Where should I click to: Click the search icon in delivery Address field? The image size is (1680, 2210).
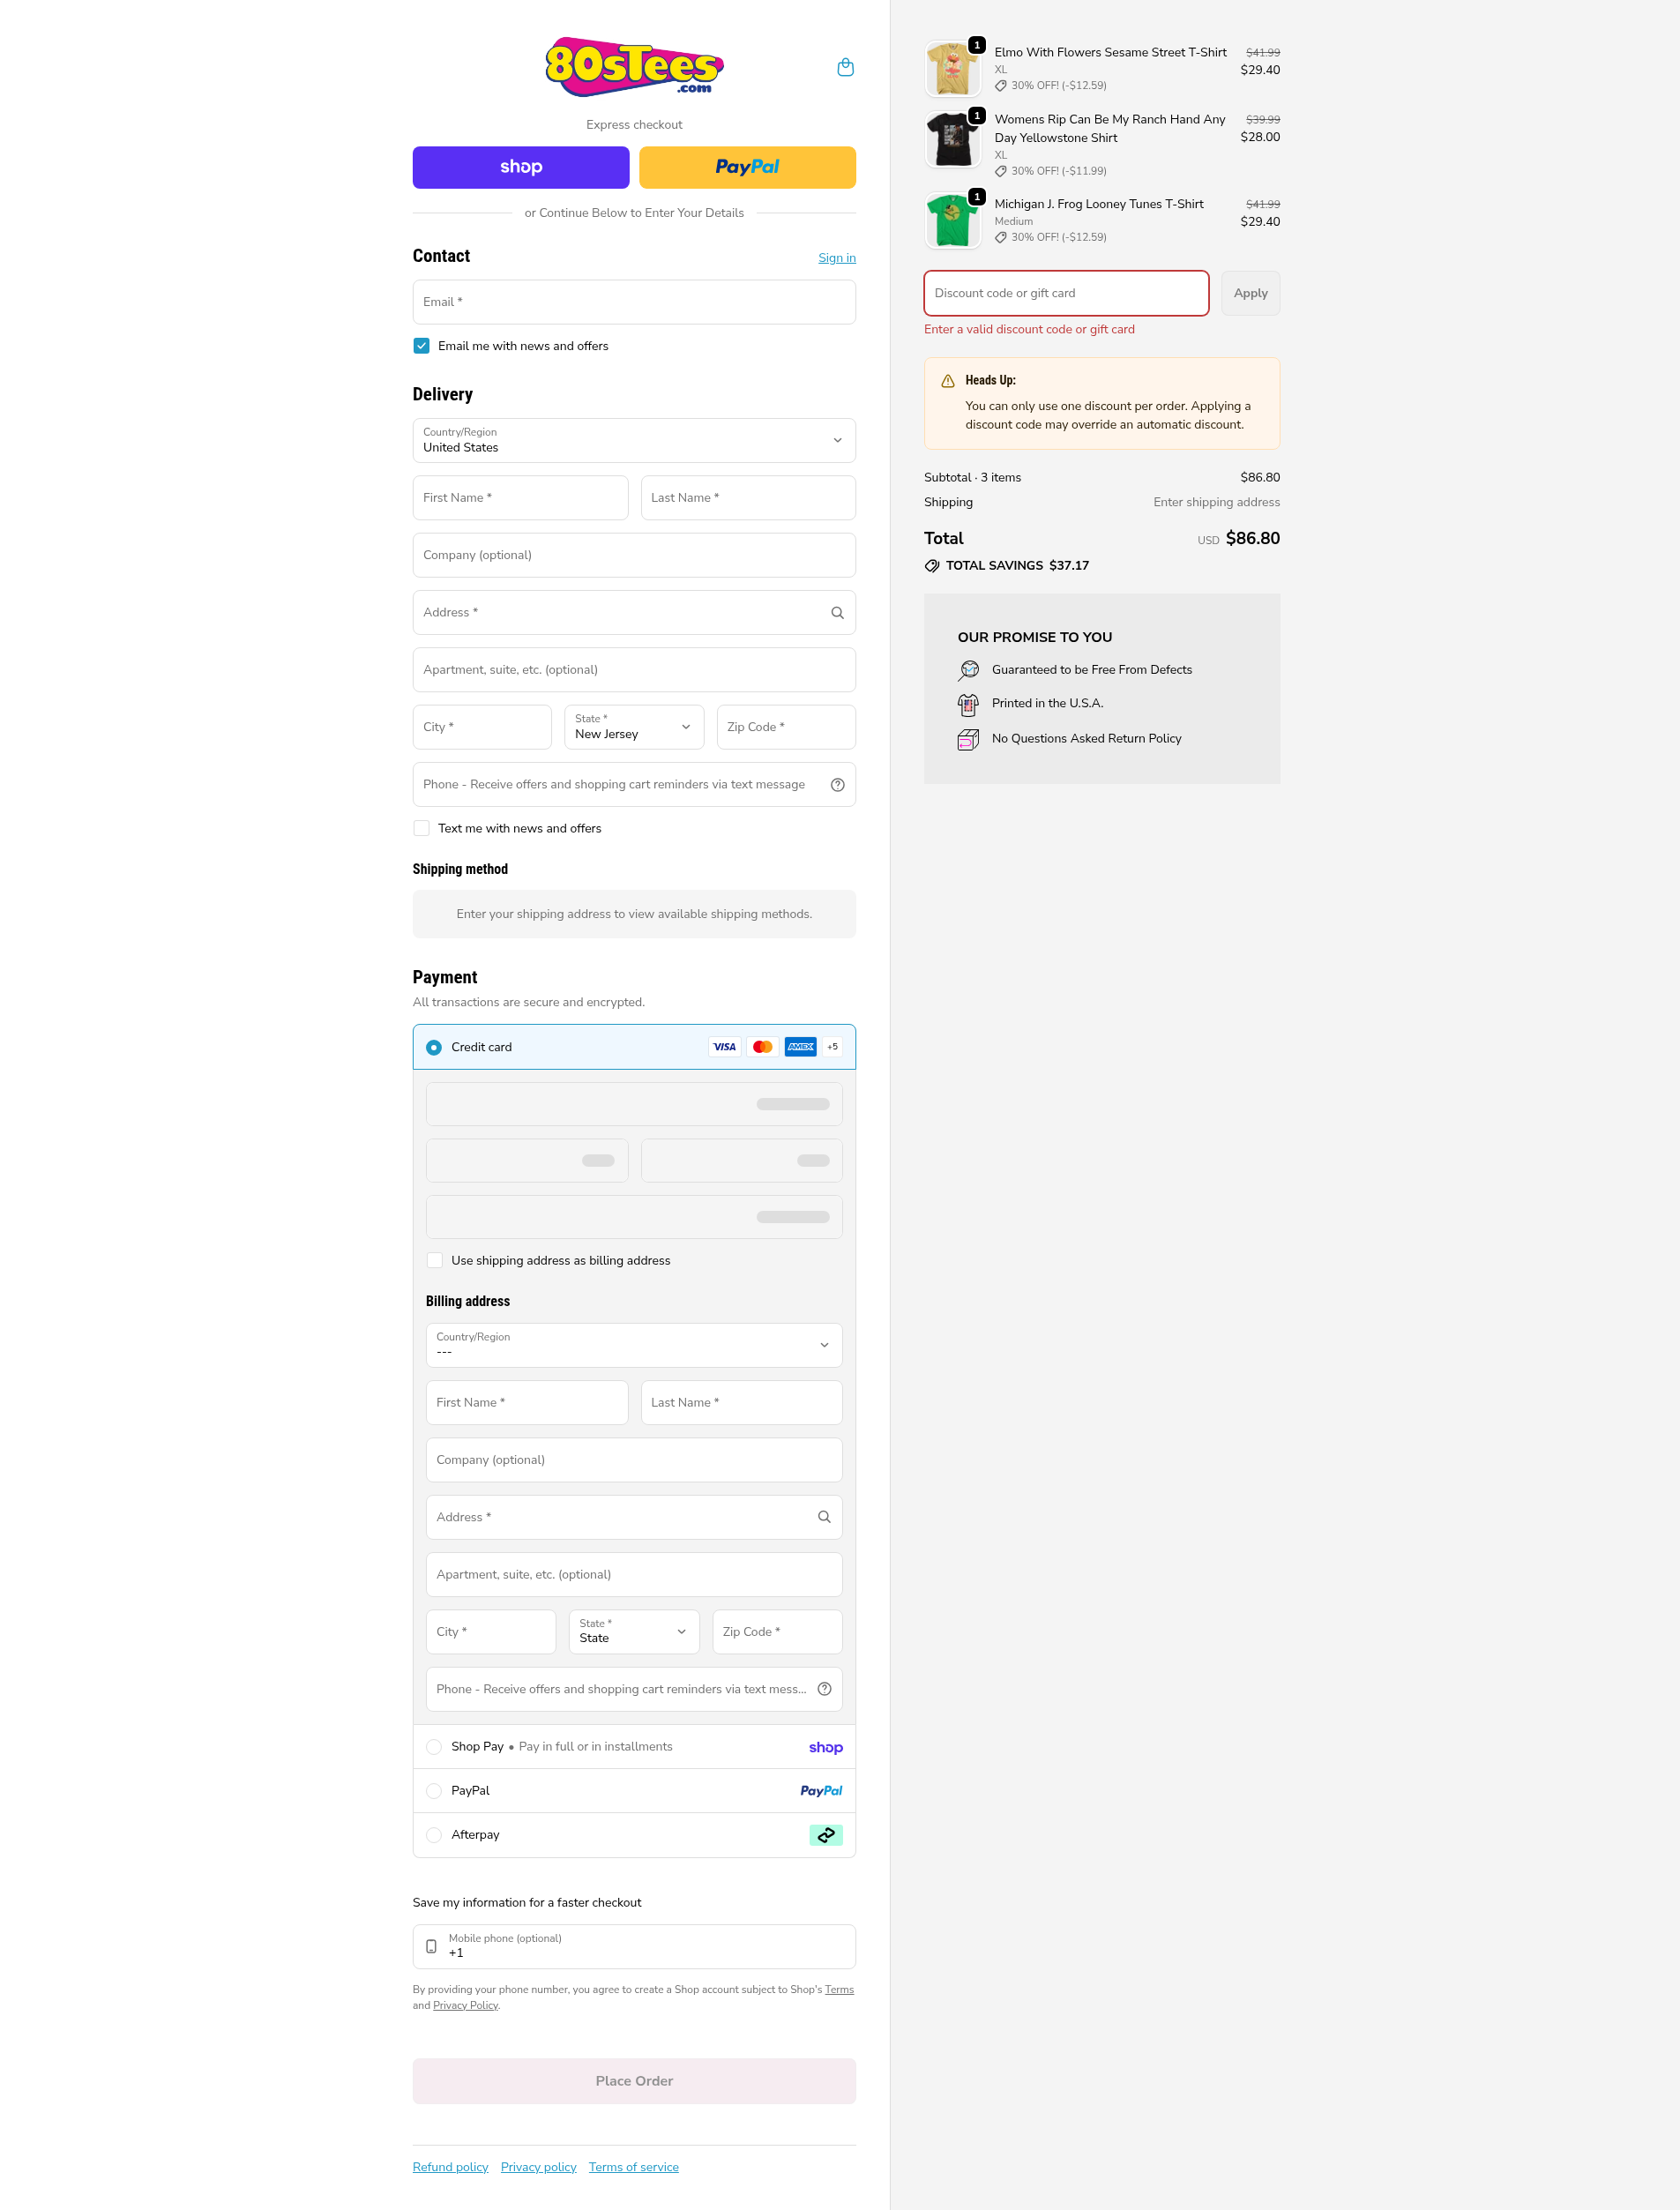click(x=837, y=613)
